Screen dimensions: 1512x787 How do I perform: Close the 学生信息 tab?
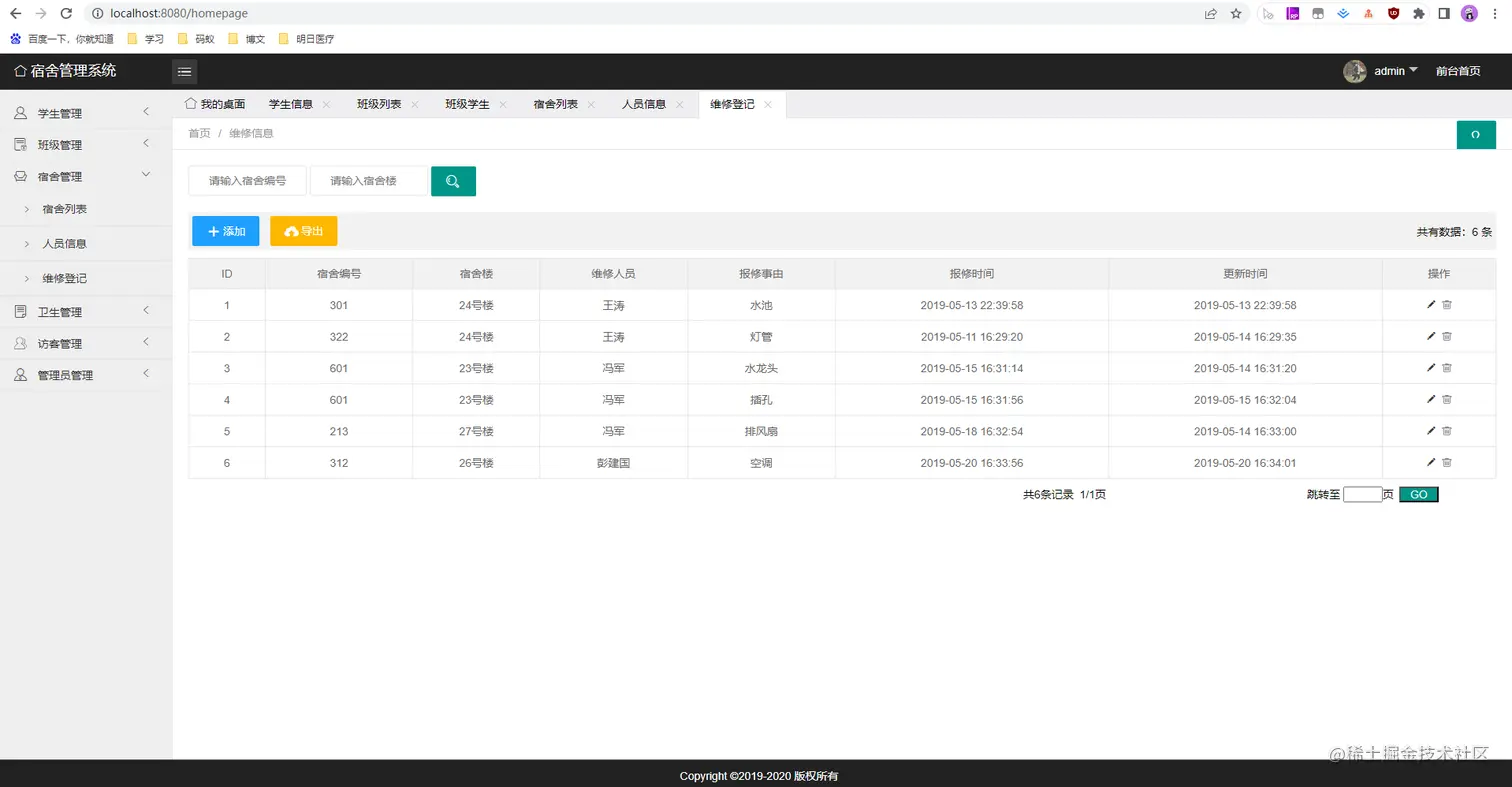pyautogui.click(x=327, y=105)
